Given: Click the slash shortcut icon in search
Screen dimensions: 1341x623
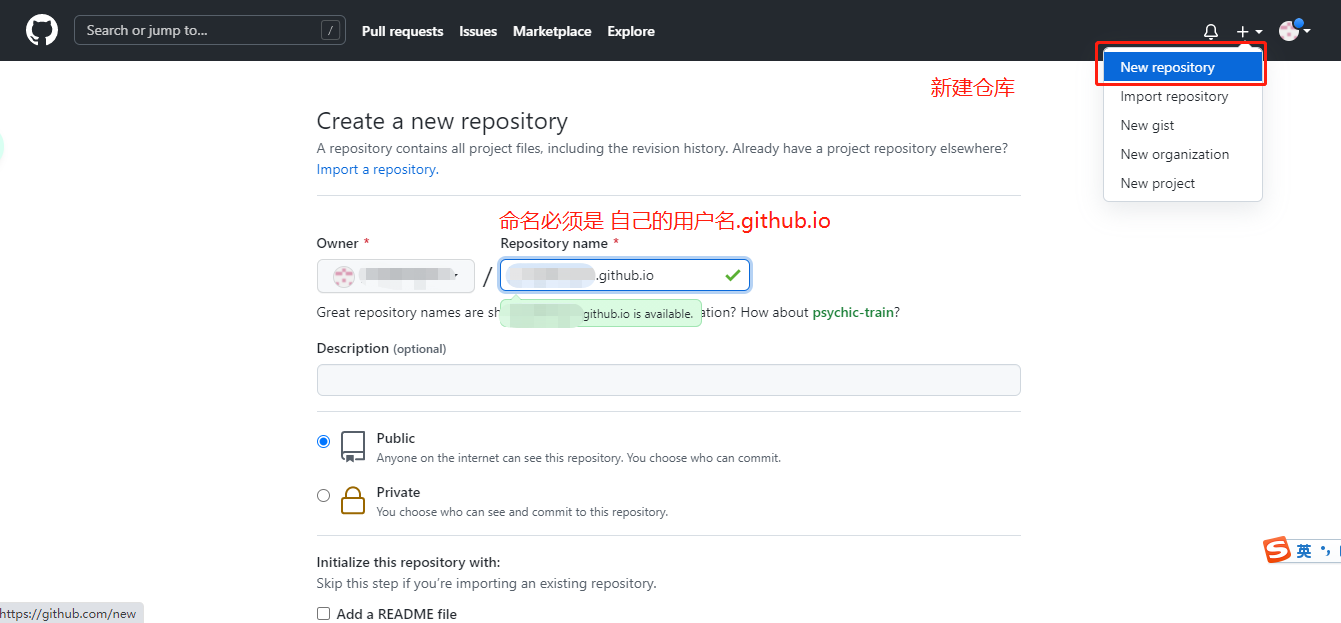Looking at the screenshot, I should tap(331, 30).
